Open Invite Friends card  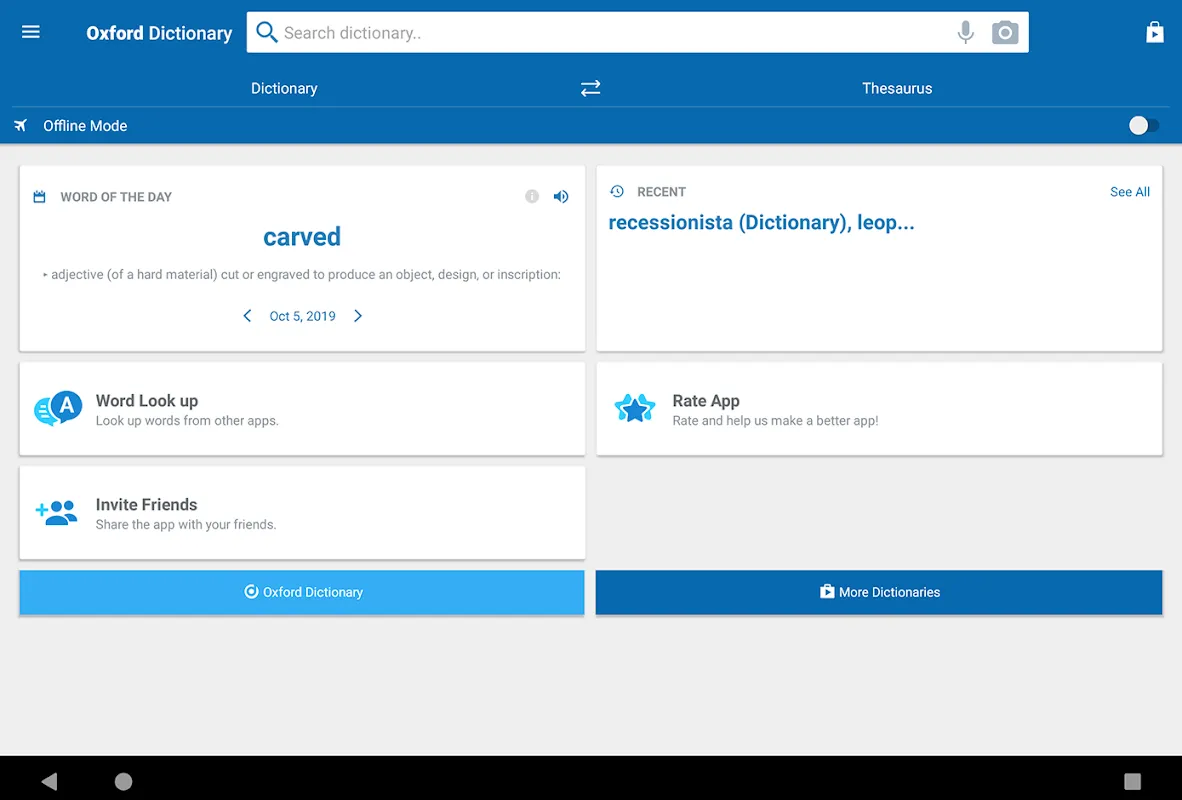click(302, 513)
